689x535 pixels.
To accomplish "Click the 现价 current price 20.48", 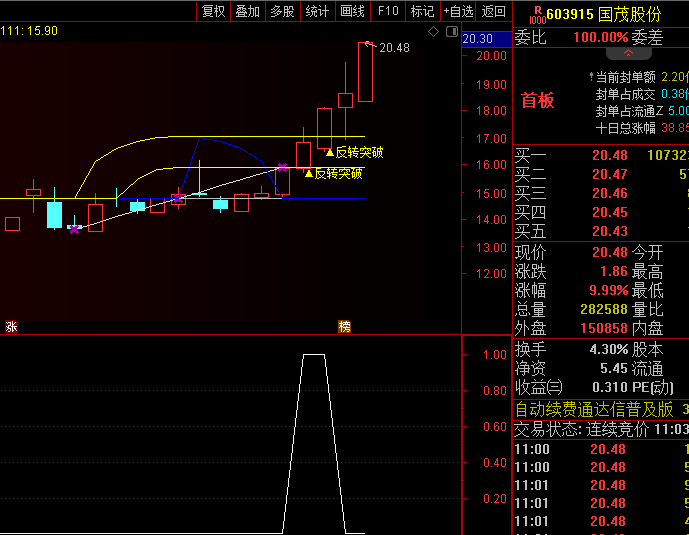I will 609,252.
